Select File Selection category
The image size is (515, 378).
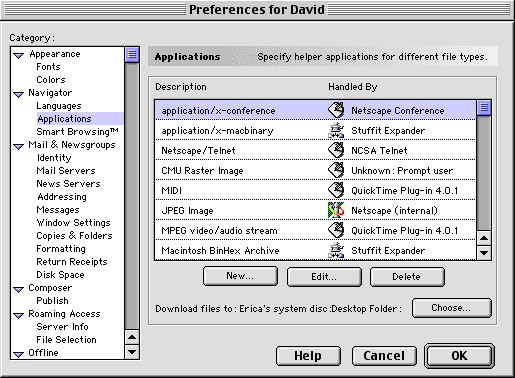(66, 340)
